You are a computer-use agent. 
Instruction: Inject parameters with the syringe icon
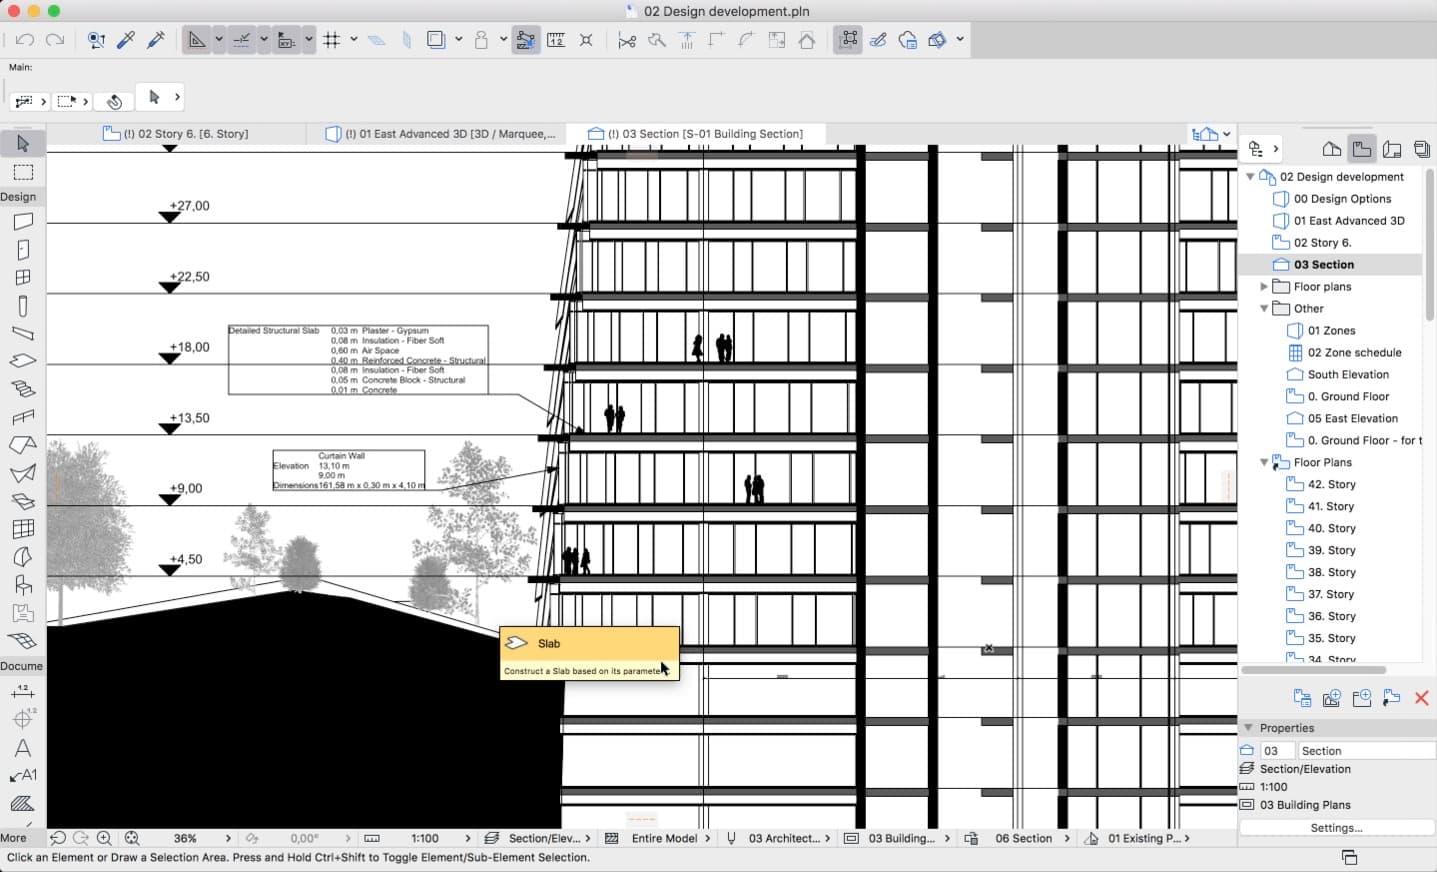click(156, 40)
